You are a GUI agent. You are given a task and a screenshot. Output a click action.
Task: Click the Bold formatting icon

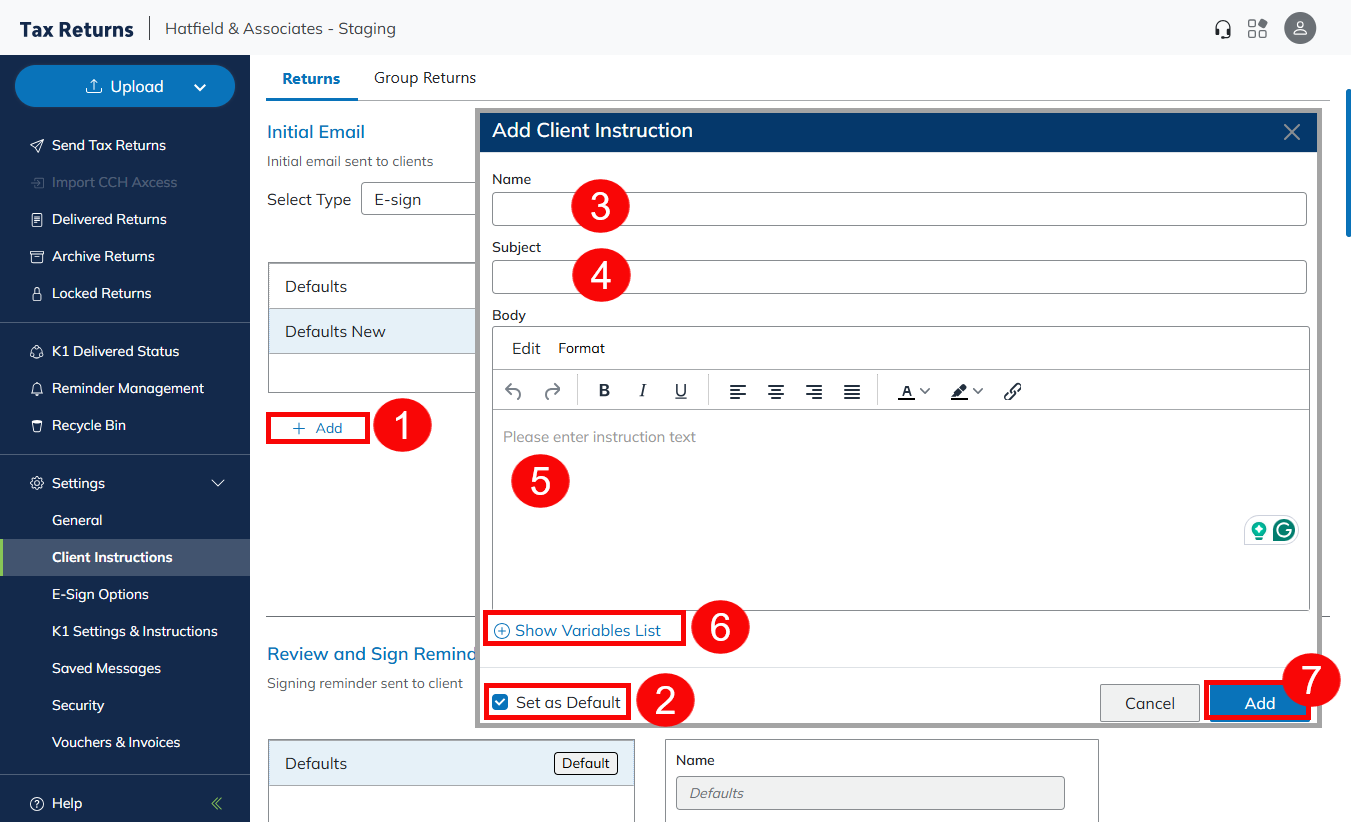point(604,391)
